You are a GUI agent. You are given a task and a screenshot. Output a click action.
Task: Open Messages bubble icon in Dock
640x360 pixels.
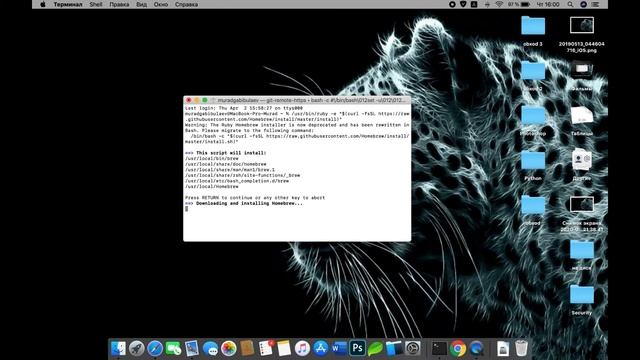pos(210,349)
